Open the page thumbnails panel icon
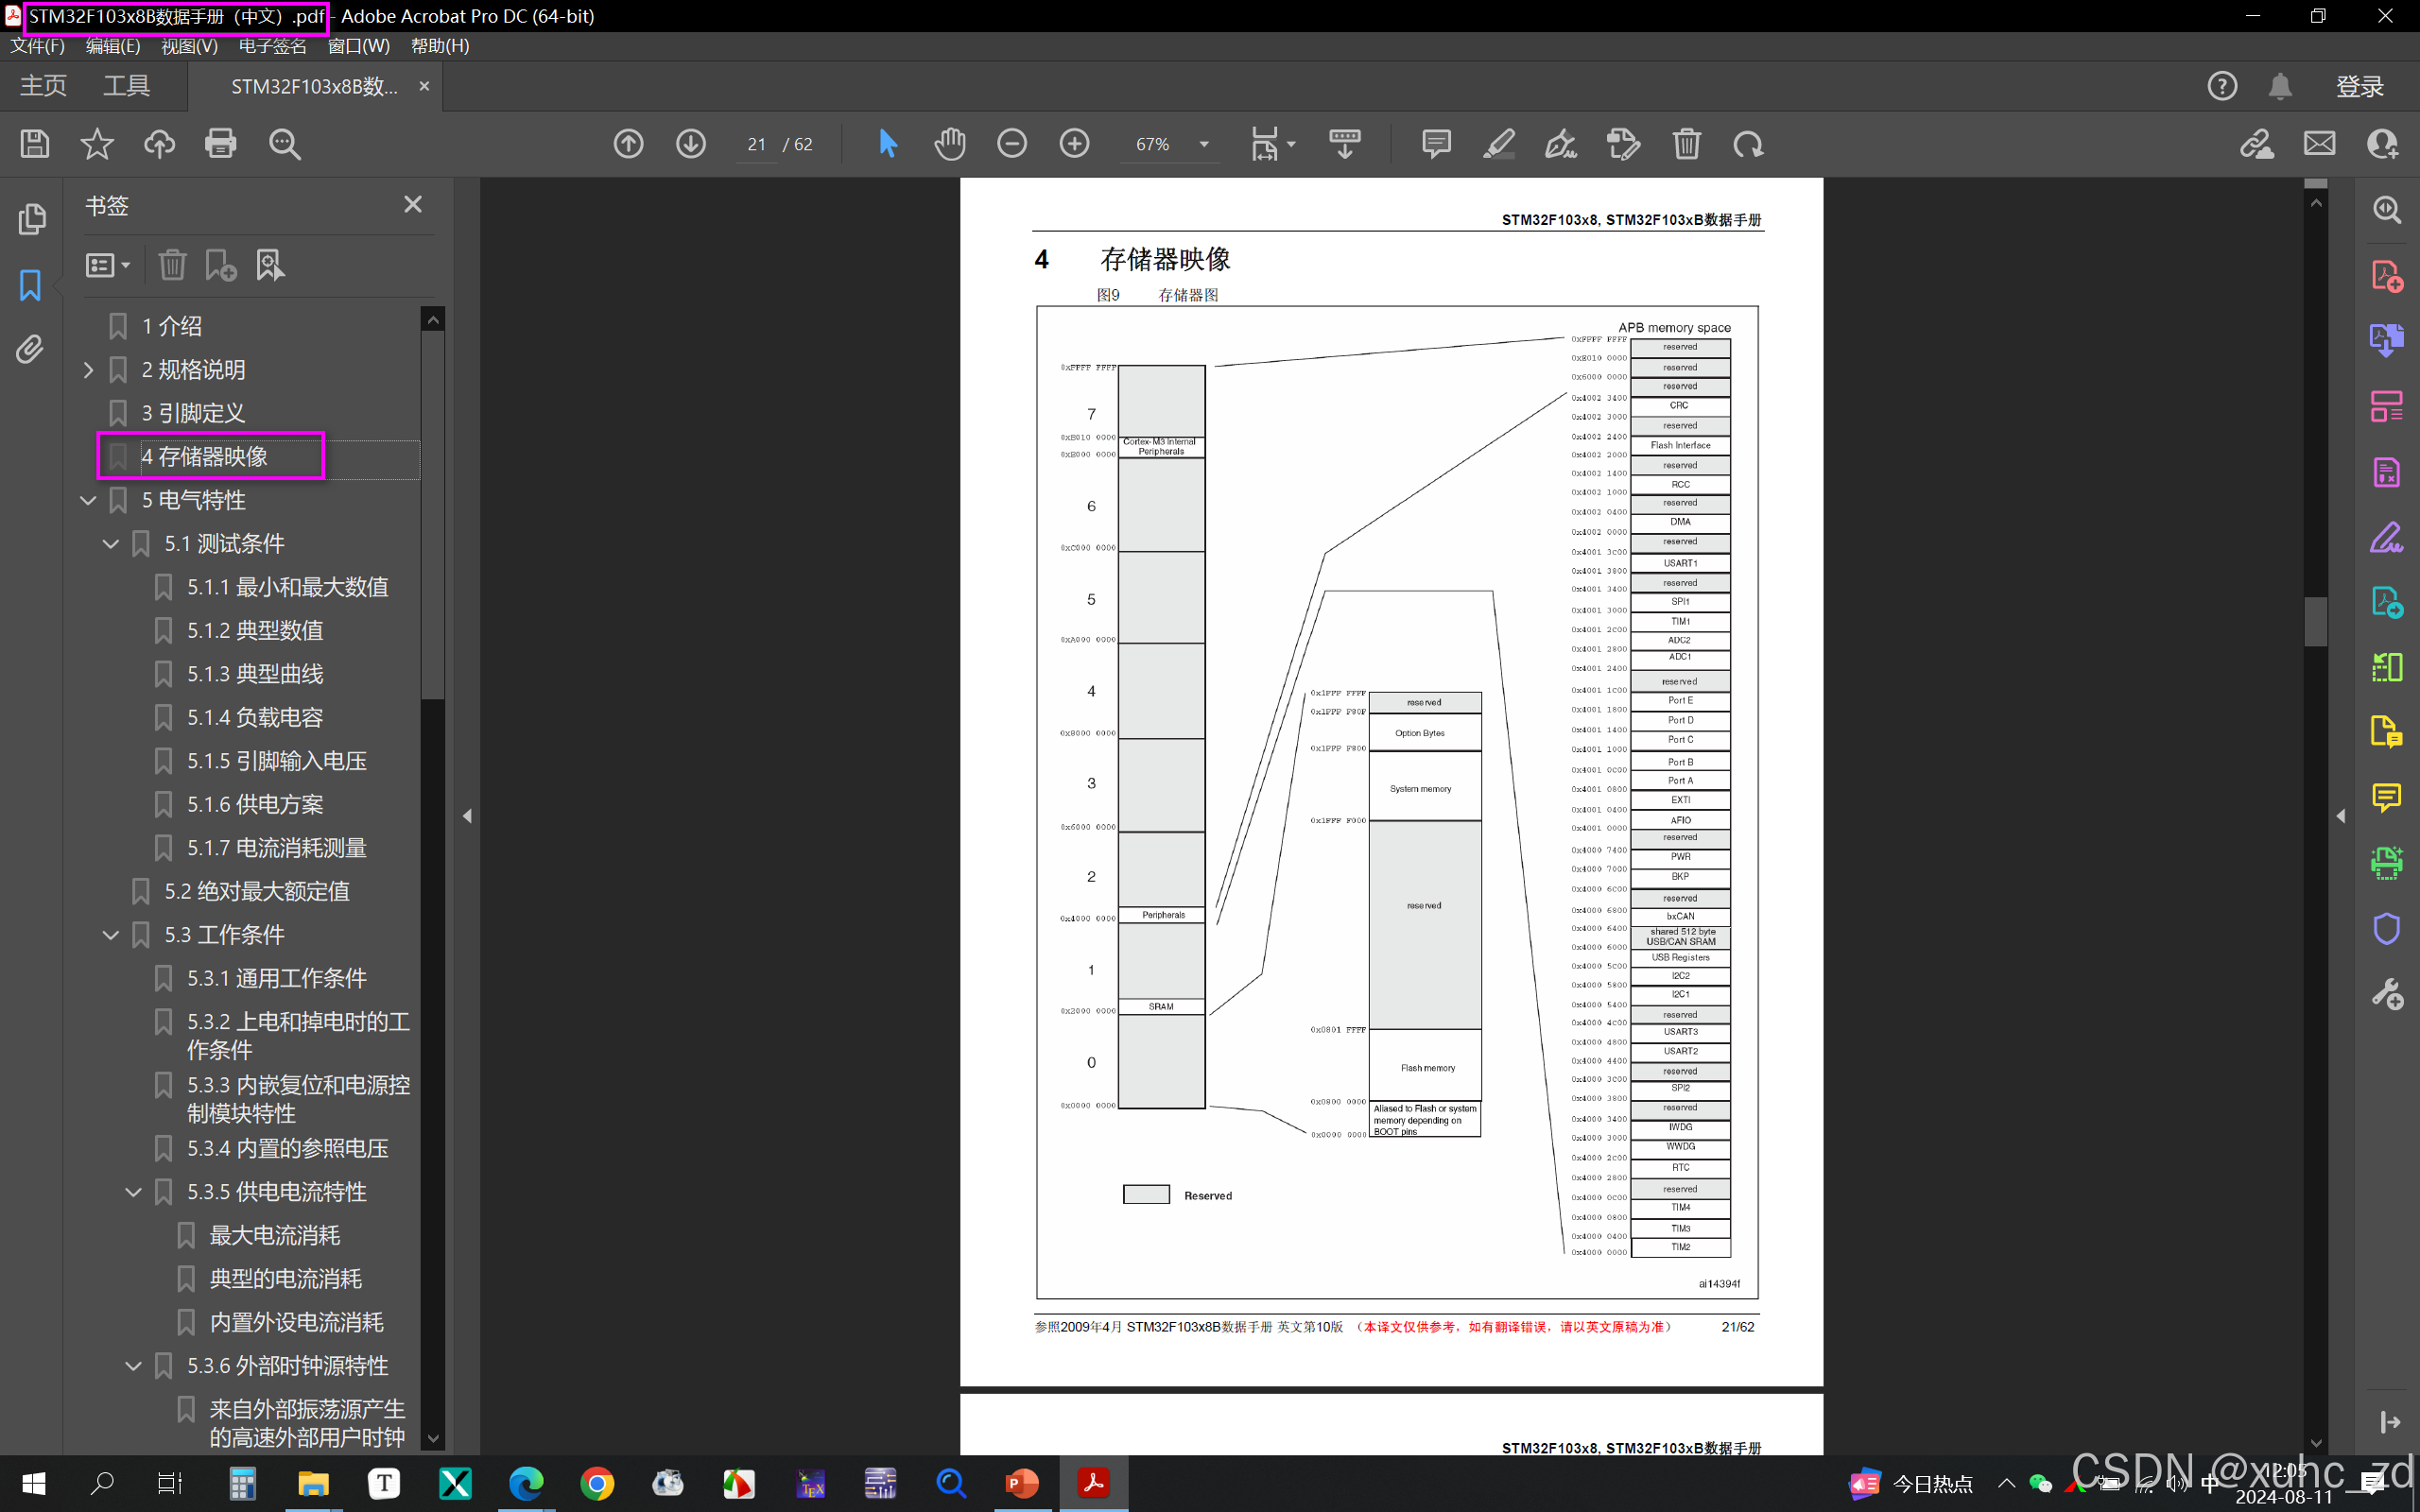Image resolution: width=2420 pixels, height=1512 pixels. click(32, 219)
